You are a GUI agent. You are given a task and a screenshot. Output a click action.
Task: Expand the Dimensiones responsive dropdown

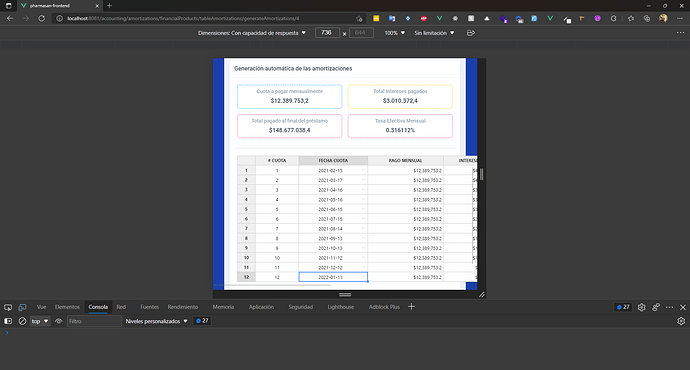pos(252,33)
